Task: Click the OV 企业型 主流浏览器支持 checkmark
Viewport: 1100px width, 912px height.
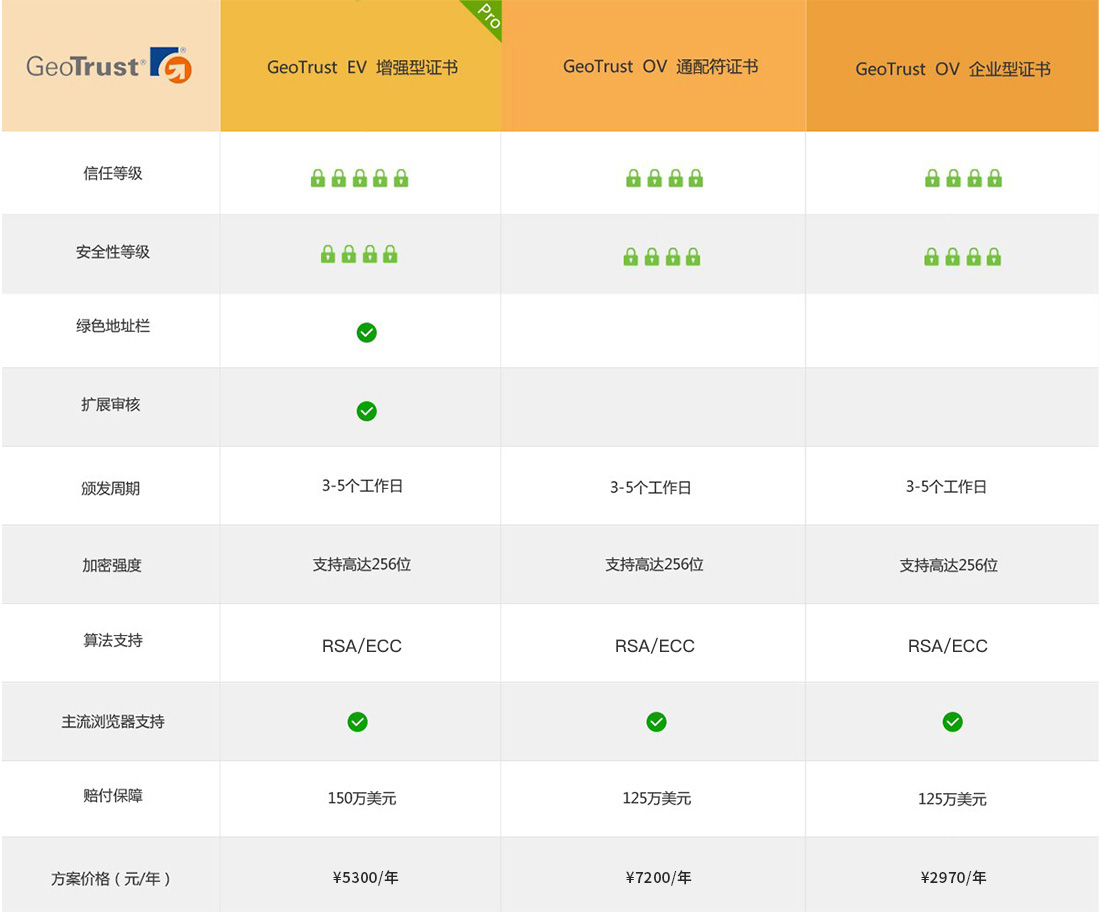Action: click(952, 722)
